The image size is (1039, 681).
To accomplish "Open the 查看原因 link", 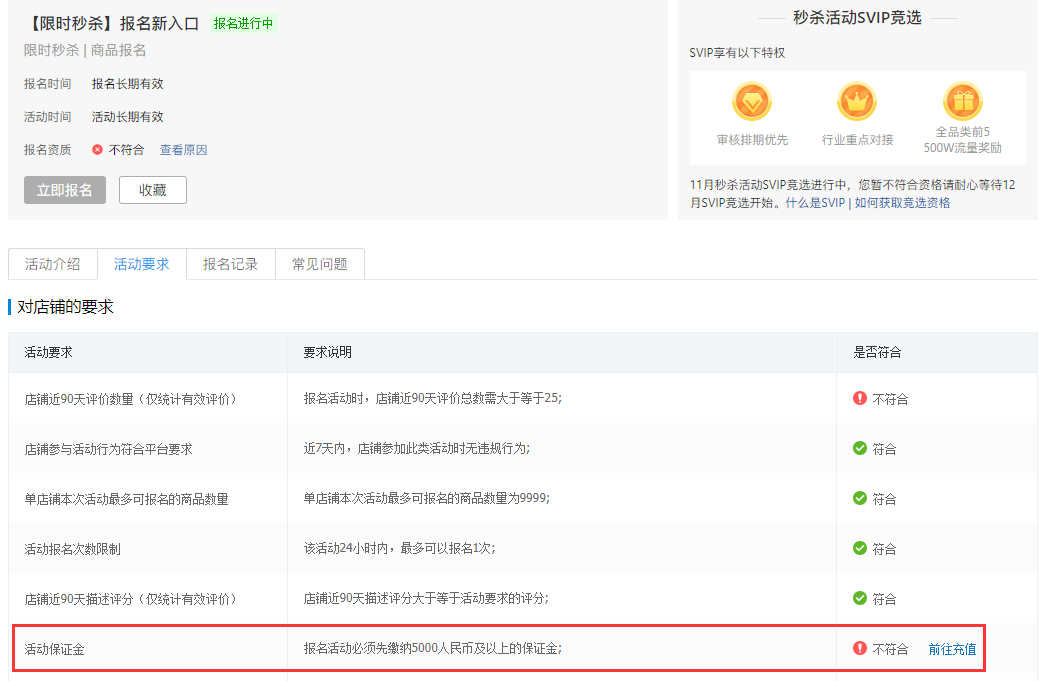I will (x=184, y=150).
